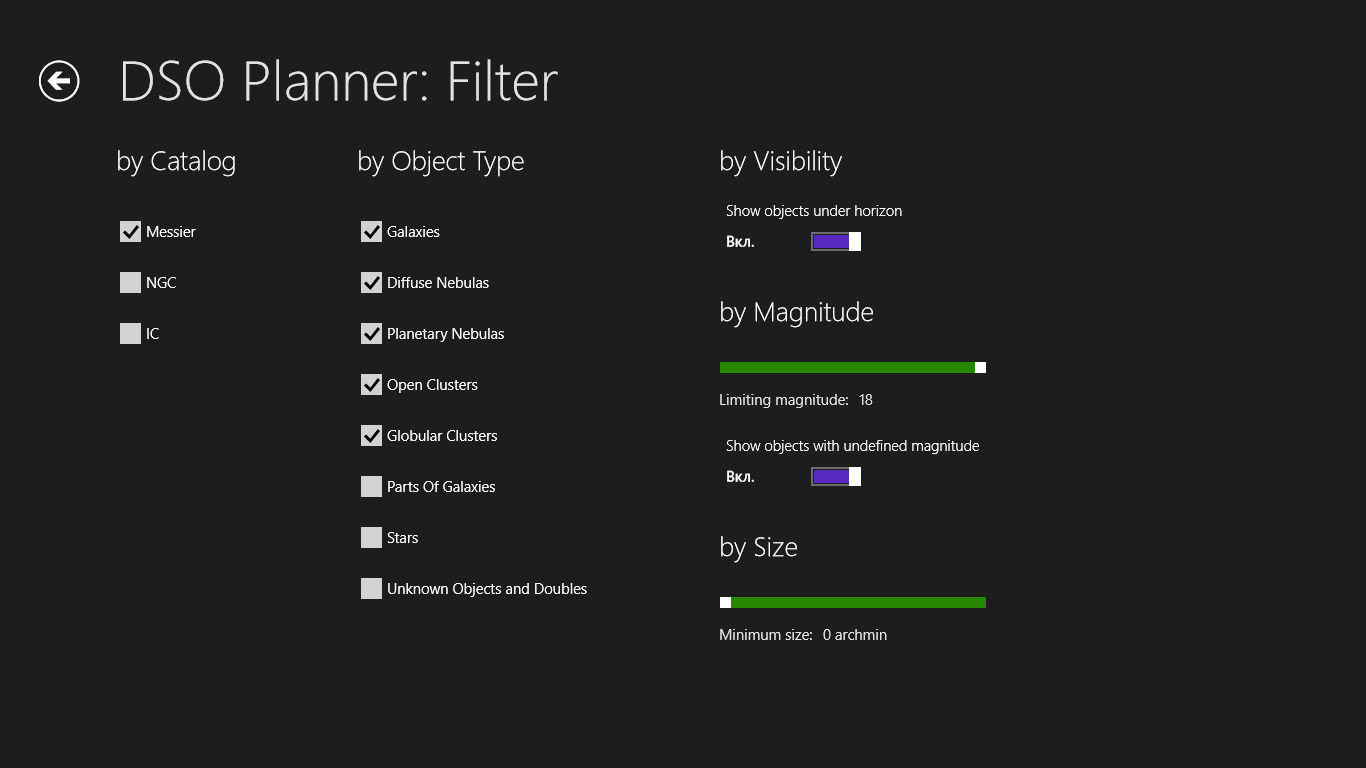1366x768 pixels.
Task: Toggle Planetary Nebulas checkbox off
Action: point(371,334)
